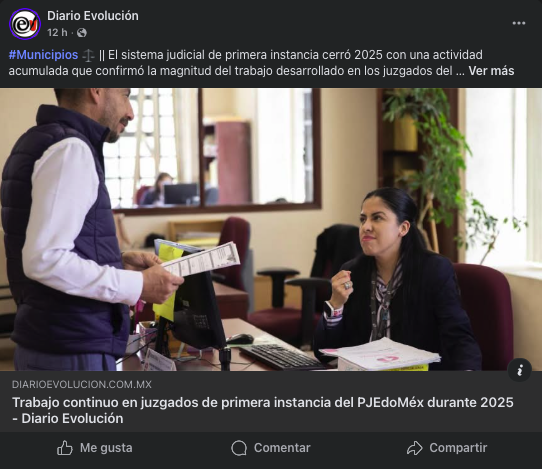
Task: Open the Diario Evolución page name link
Action: tap(93, 16)
